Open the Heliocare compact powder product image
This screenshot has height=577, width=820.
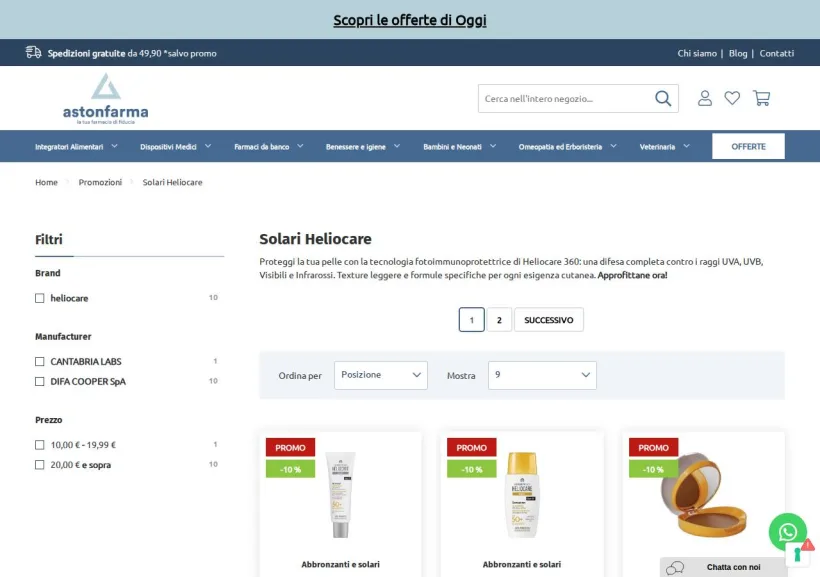coord(704,495)
